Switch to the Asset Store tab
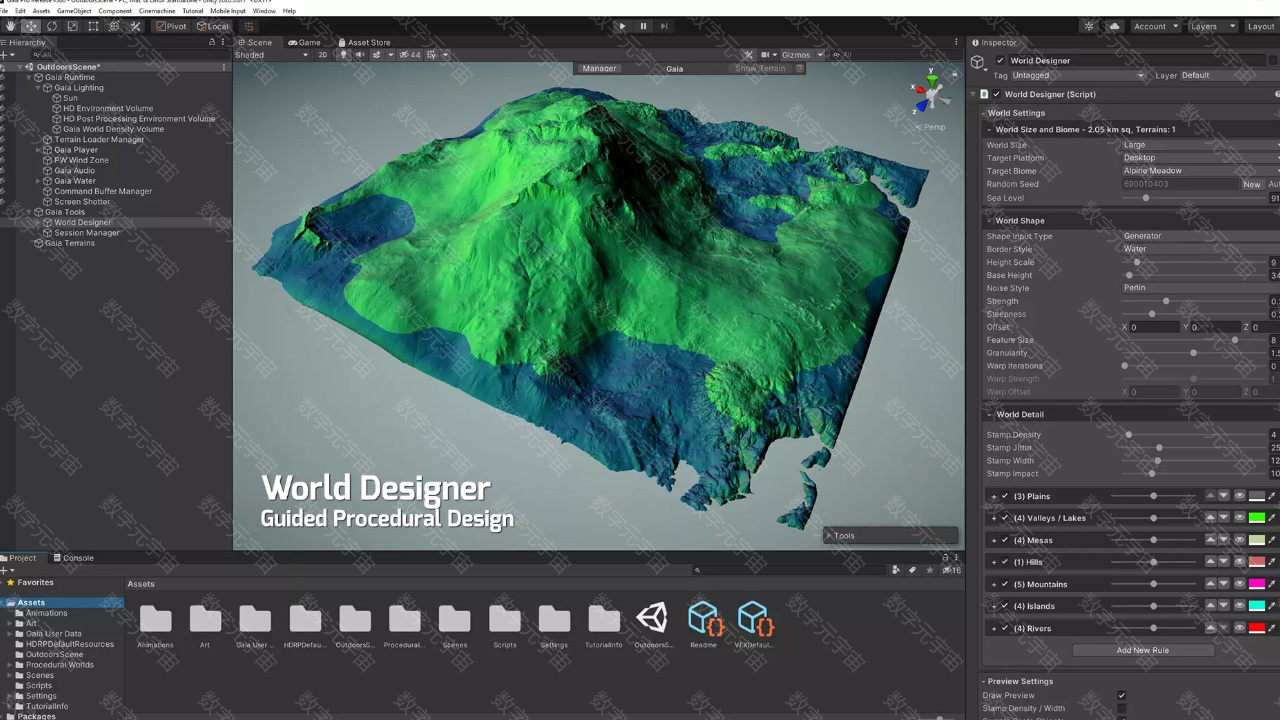Viewport: 1280px width, 720px height. click(363, 42)
